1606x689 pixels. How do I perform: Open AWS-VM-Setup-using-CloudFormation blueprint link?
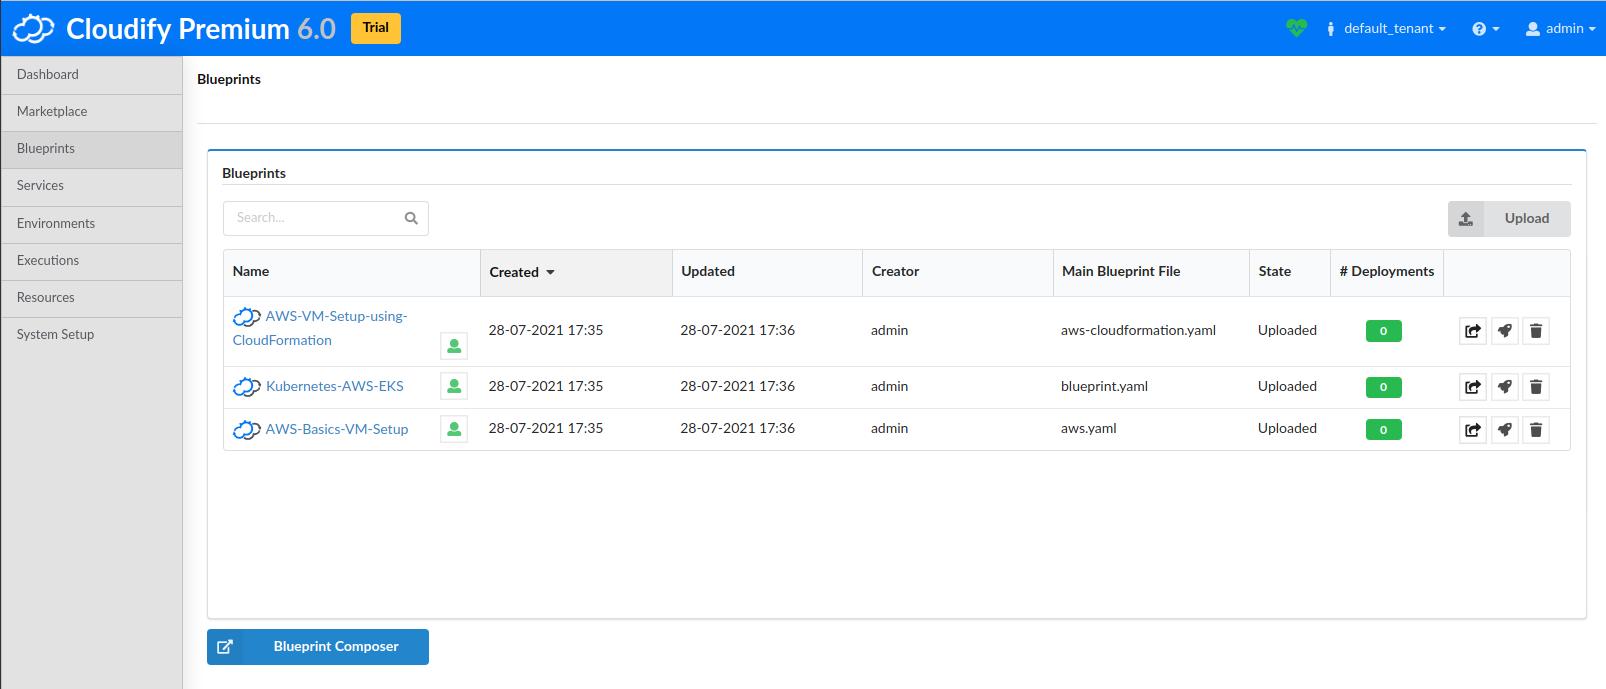click(x=320, y=328)
